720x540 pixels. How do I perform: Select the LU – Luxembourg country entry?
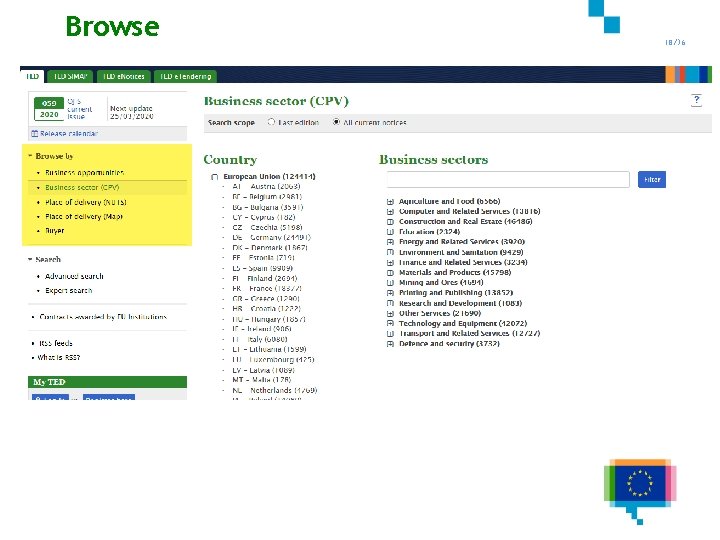click(273, 360)
